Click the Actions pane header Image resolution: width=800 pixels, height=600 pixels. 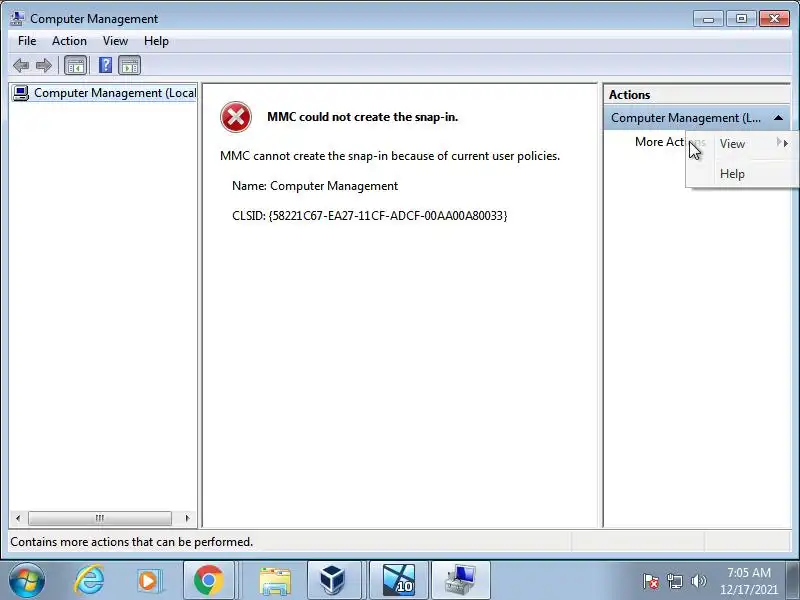coord(697,95)
